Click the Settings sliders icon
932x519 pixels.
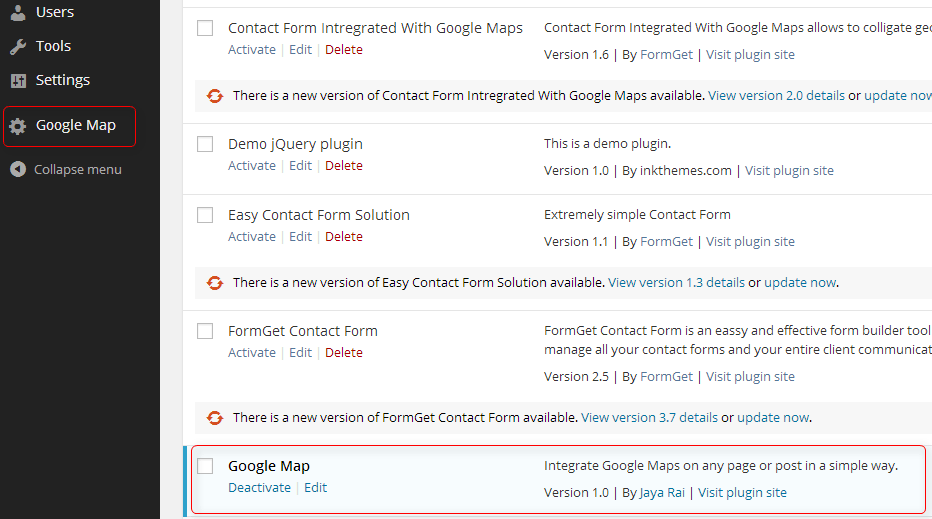coord(18,80)
